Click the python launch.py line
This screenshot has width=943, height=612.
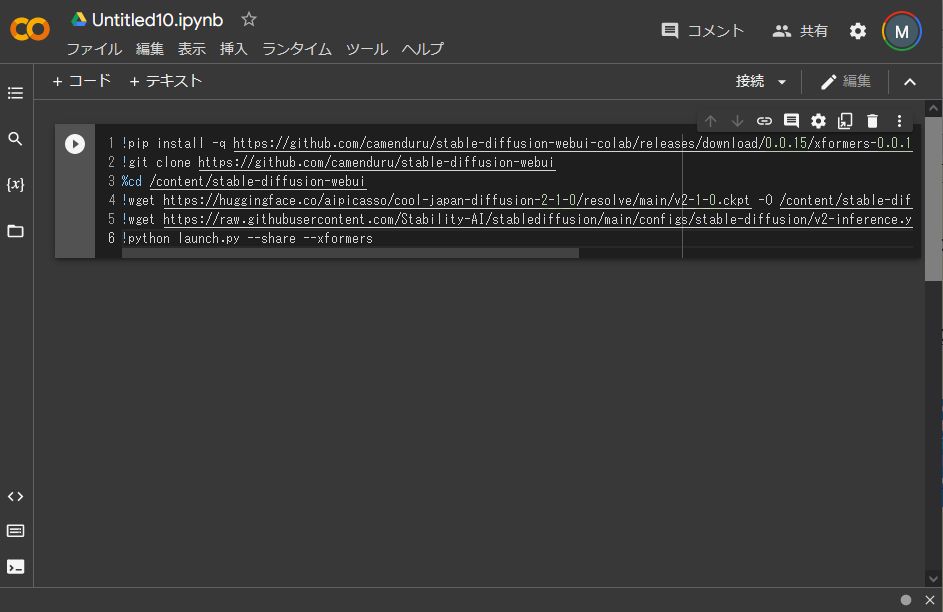(x=247, y=239)
